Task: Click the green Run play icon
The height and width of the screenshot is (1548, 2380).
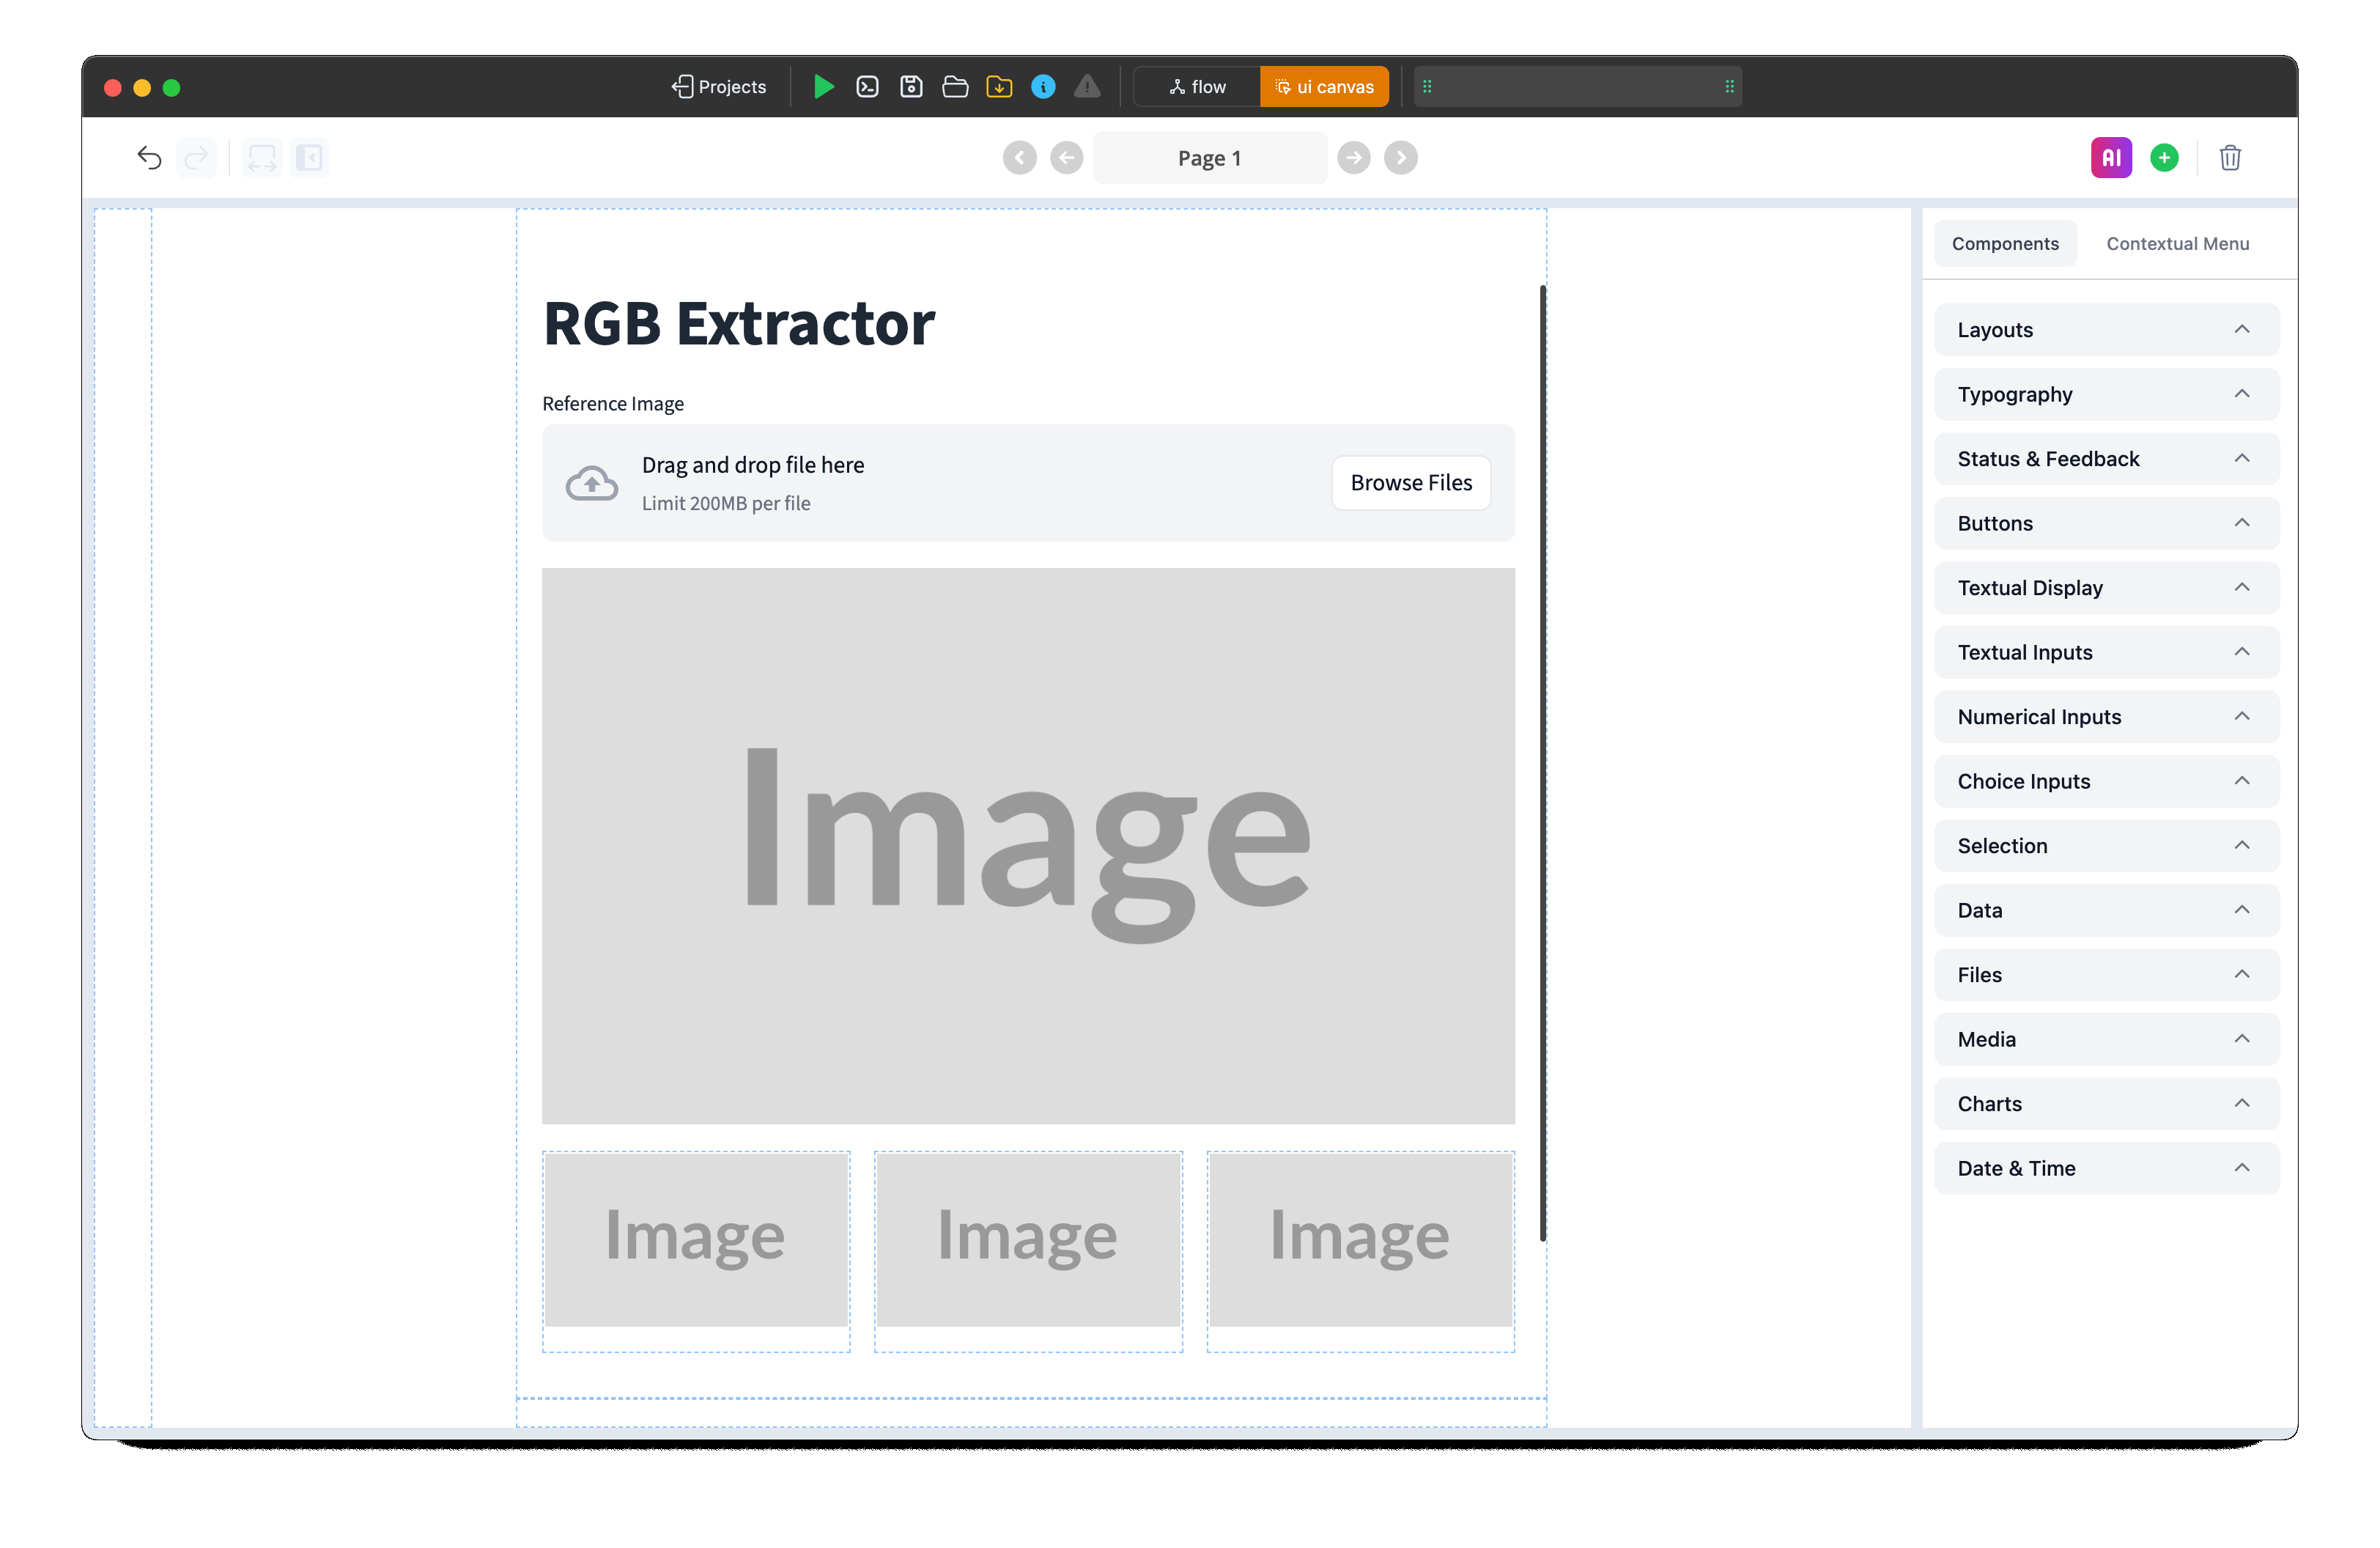Action: pos(823,87)
